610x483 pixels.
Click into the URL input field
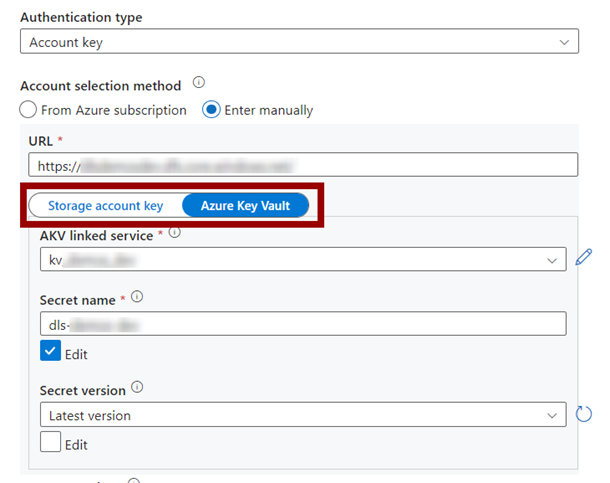(x=303, y=164)
